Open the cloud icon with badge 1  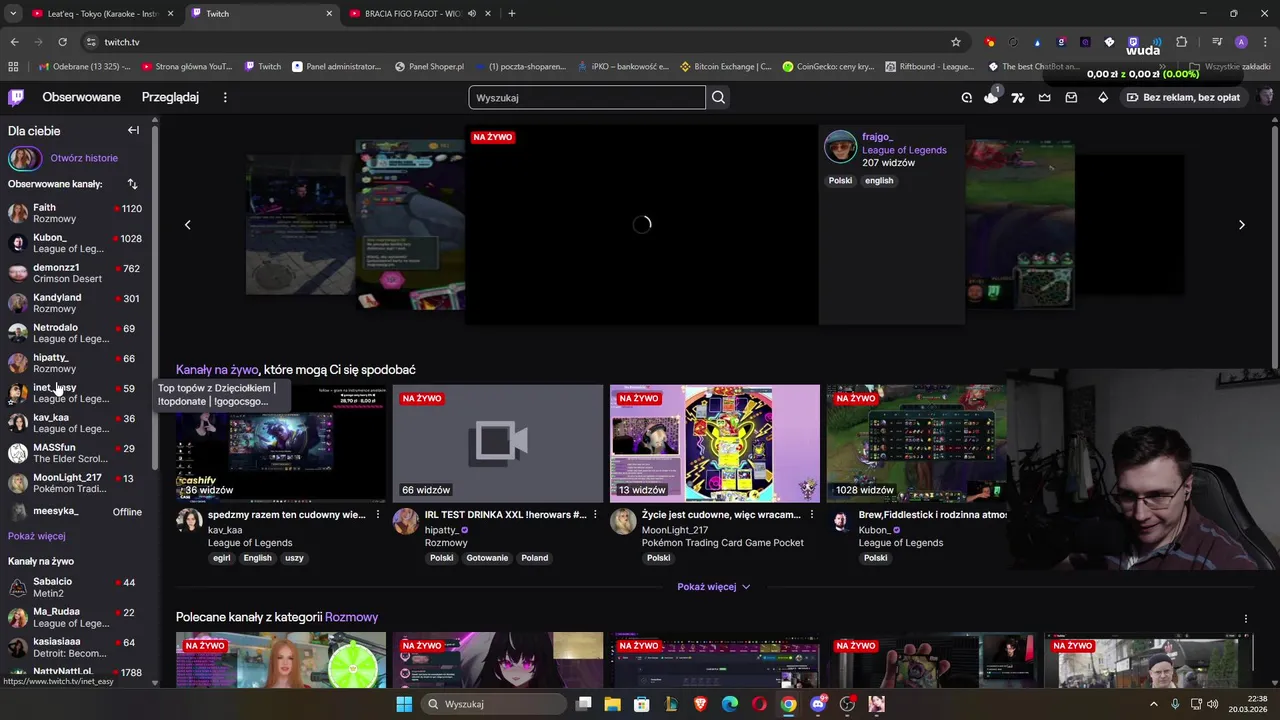pos(991,97)
